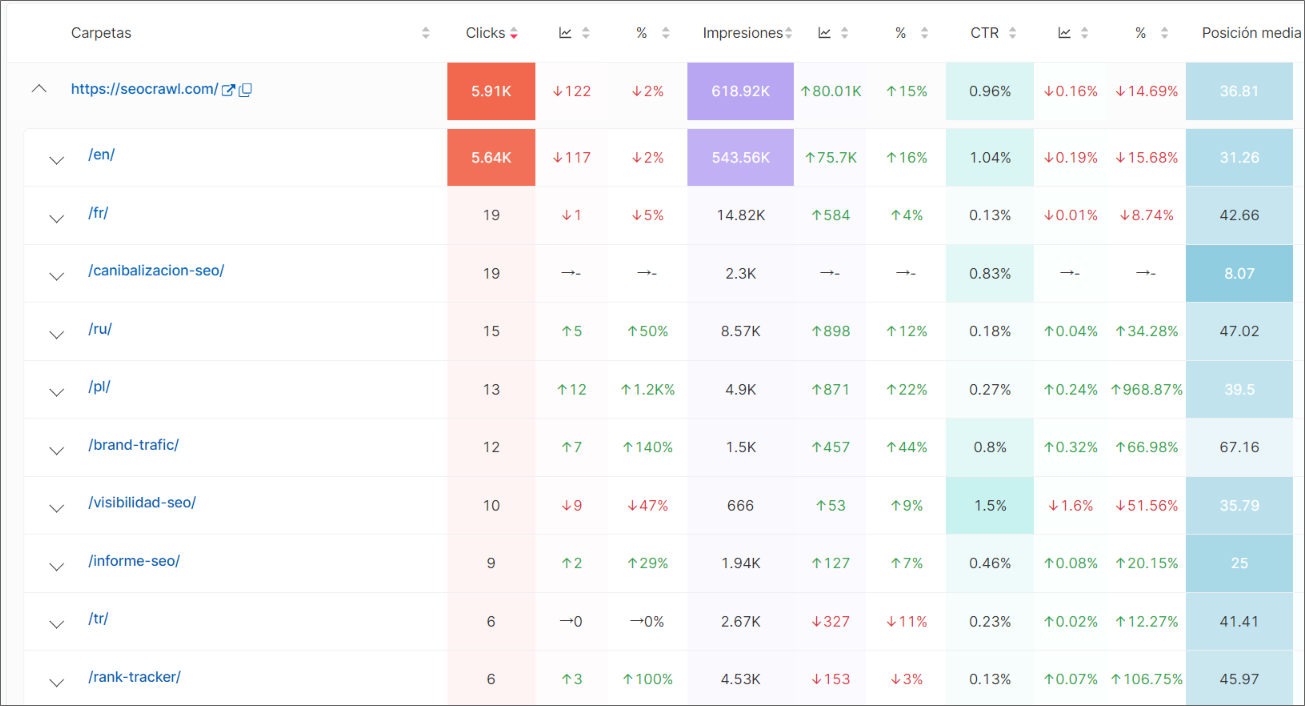Click the Clicks column sort arrows

(x=514, y=33)
